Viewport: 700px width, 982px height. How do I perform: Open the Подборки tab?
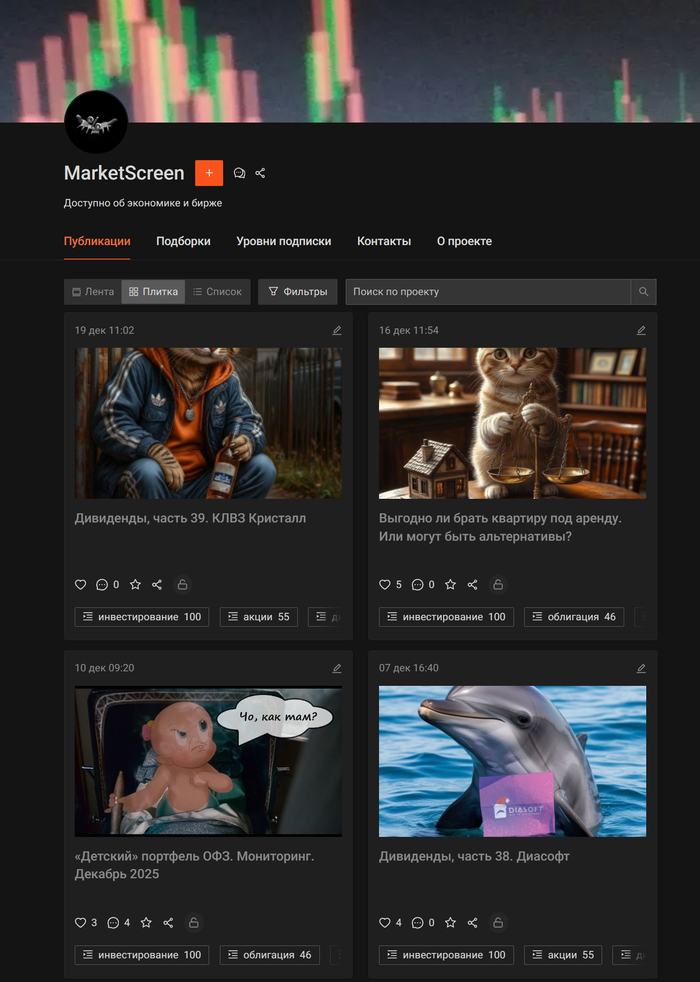(183, 241)
